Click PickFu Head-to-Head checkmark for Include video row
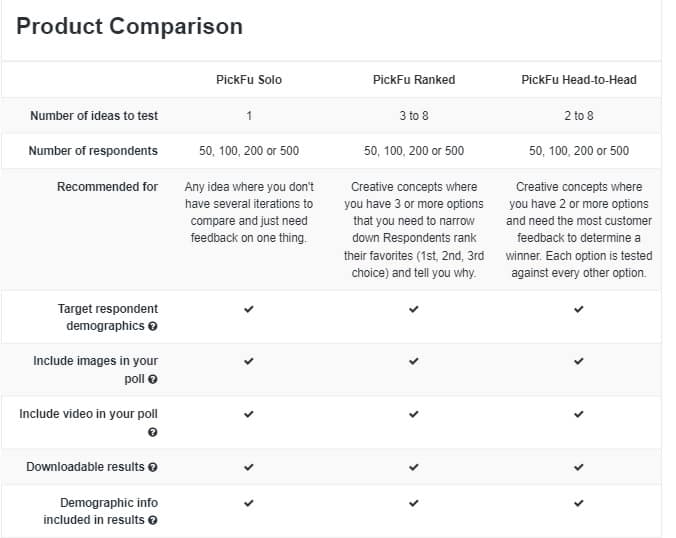Screen dimensions: 676x538 pos(578,413)
